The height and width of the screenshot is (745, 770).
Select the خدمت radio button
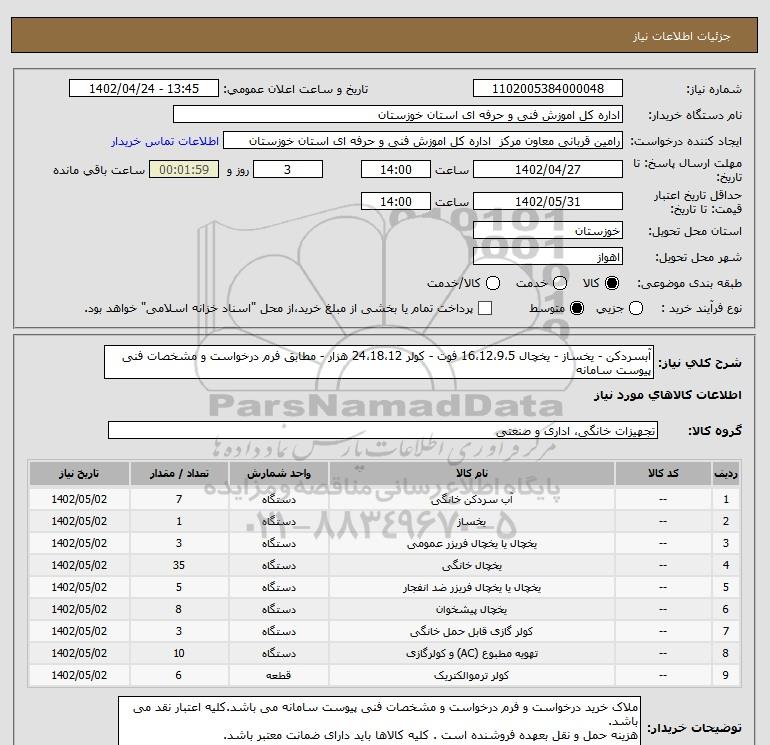[x=560, y=283]
